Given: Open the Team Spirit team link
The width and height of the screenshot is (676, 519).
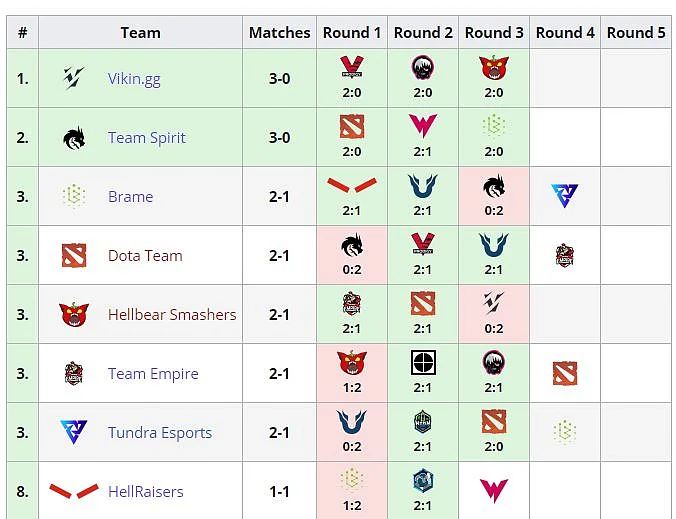Looking at the screenshot, I should pos(147,138).
